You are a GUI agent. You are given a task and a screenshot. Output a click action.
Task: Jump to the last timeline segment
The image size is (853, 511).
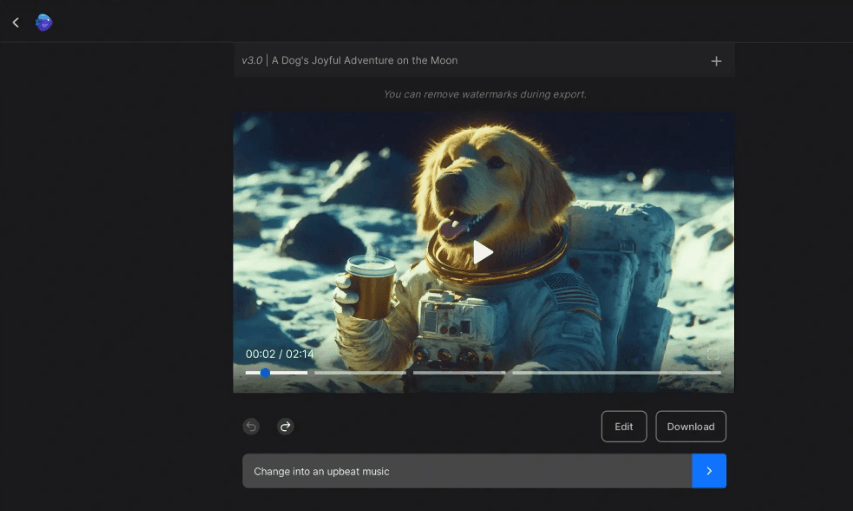616,373
